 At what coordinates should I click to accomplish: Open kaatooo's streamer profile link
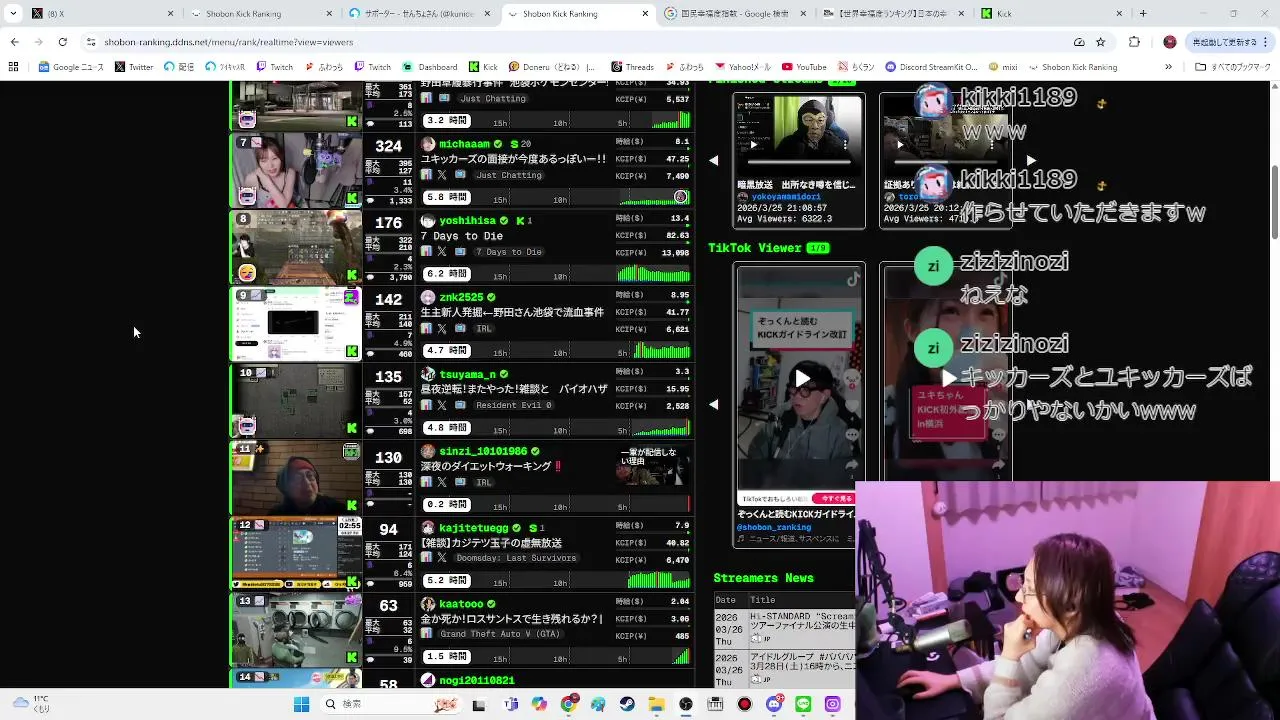coord(461,604)
